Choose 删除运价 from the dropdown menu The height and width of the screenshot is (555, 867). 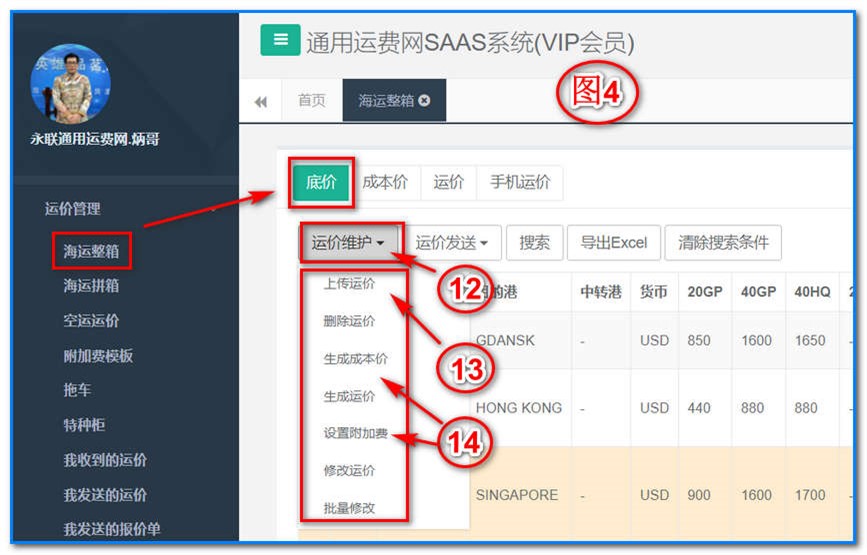coord(349,321)
